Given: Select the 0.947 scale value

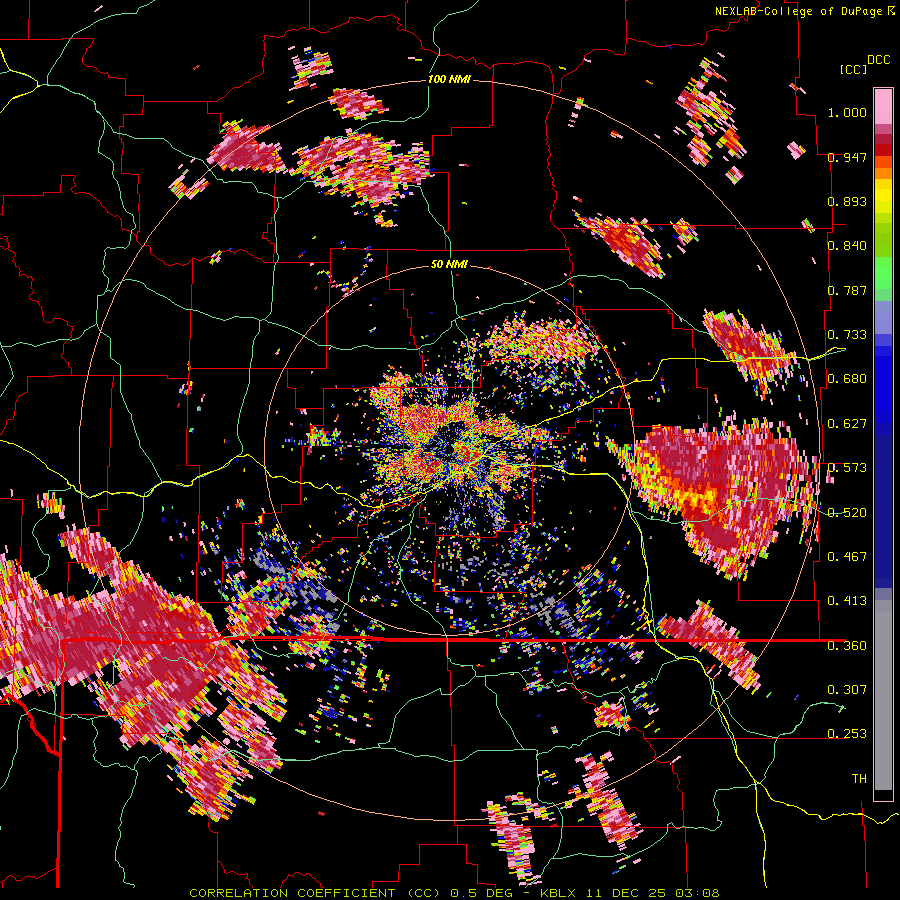Looking at the screenshot, I should 847,157.
